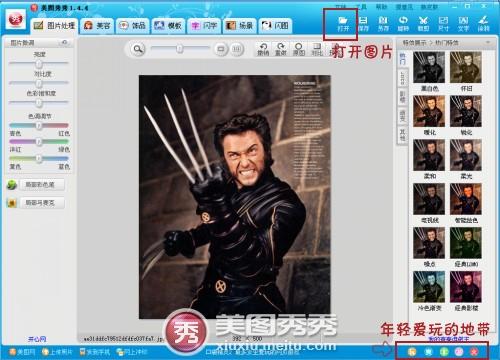
Task: Click the green icon in bottom-right bar
Action: 444,352
